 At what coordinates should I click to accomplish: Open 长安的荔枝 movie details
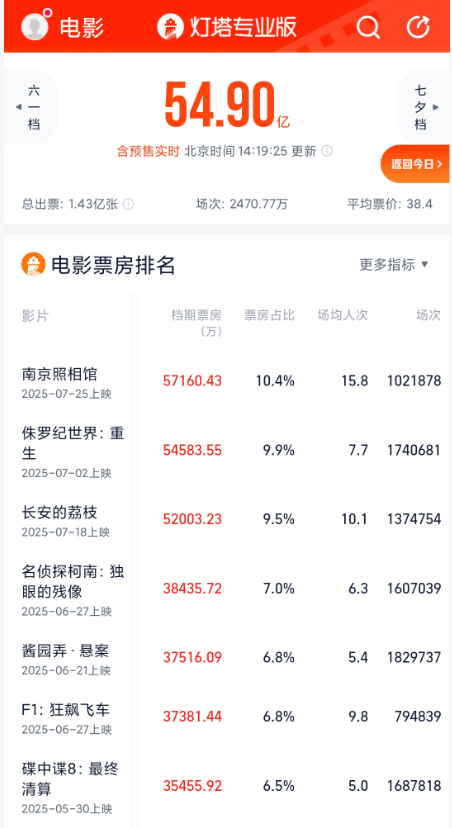(225, 520)
